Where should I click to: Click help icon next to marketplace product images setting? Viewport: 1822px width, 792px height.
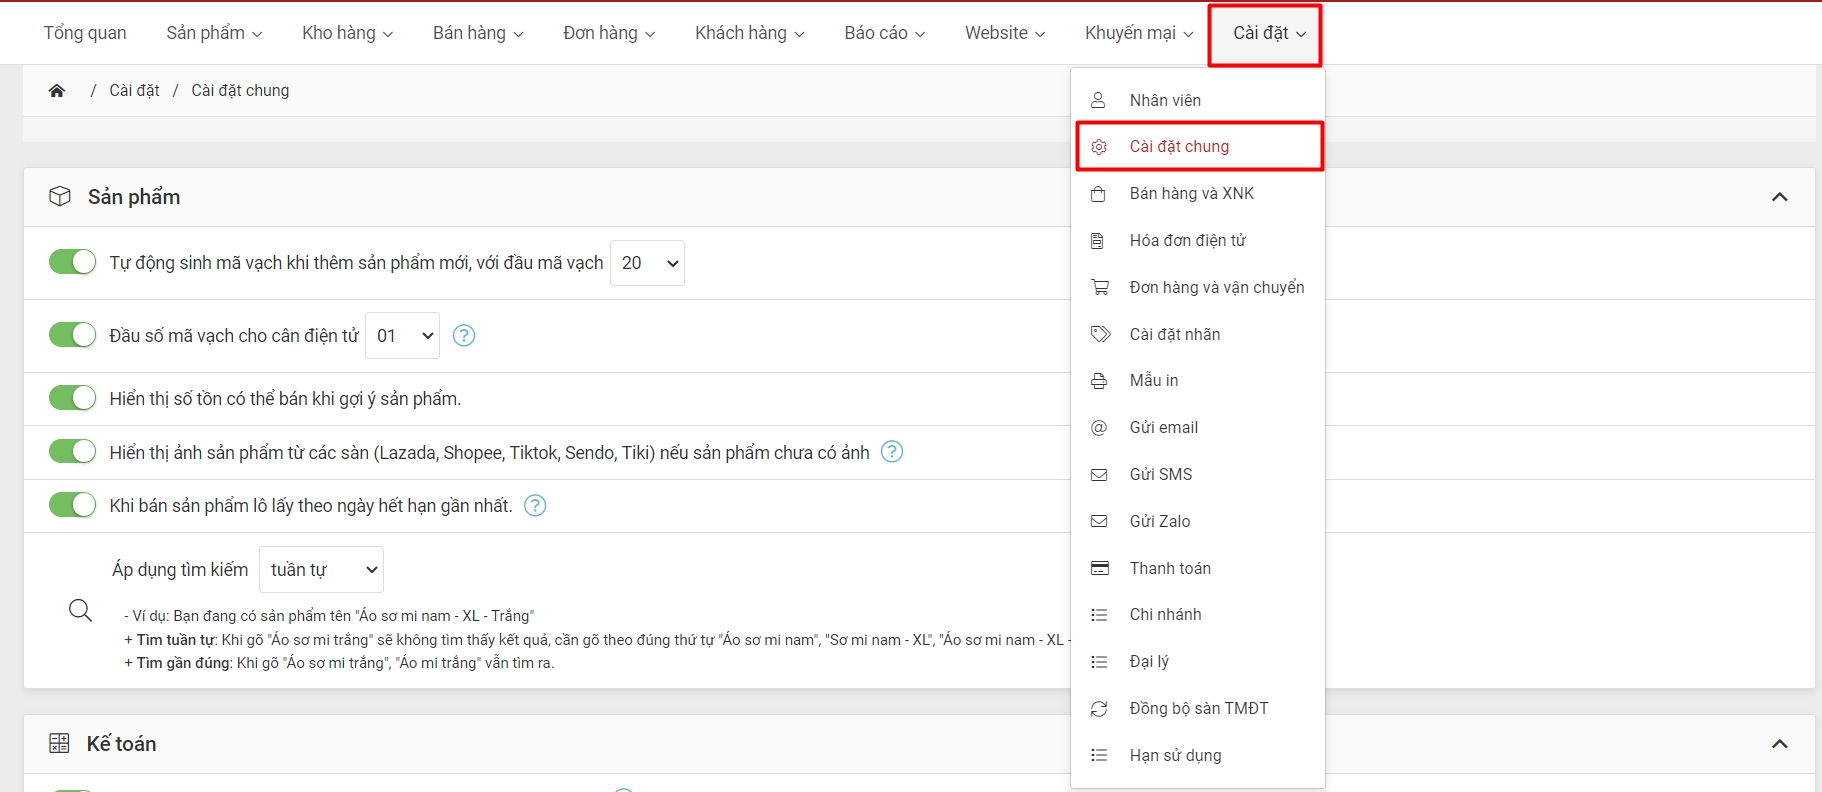(x=892, y=452)
